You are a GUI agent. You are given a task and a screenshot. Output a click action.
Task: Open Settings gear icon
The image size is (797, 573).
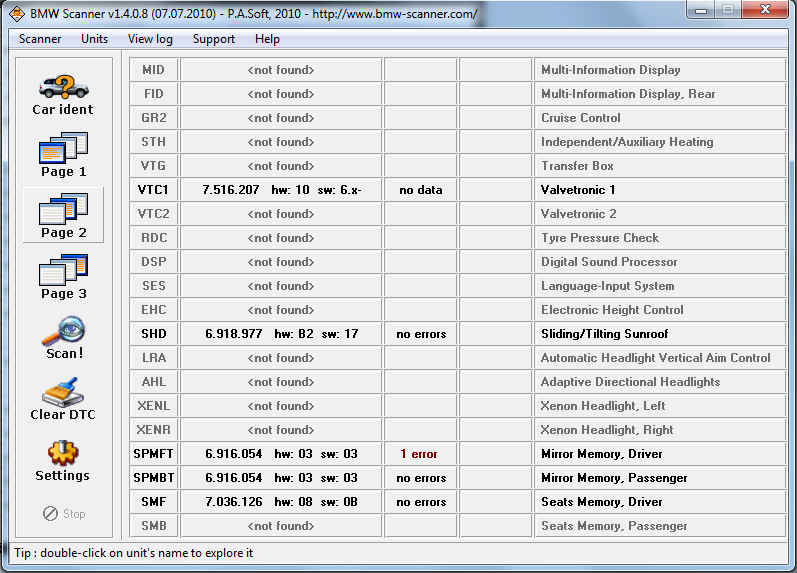click(x=63, y=453)
